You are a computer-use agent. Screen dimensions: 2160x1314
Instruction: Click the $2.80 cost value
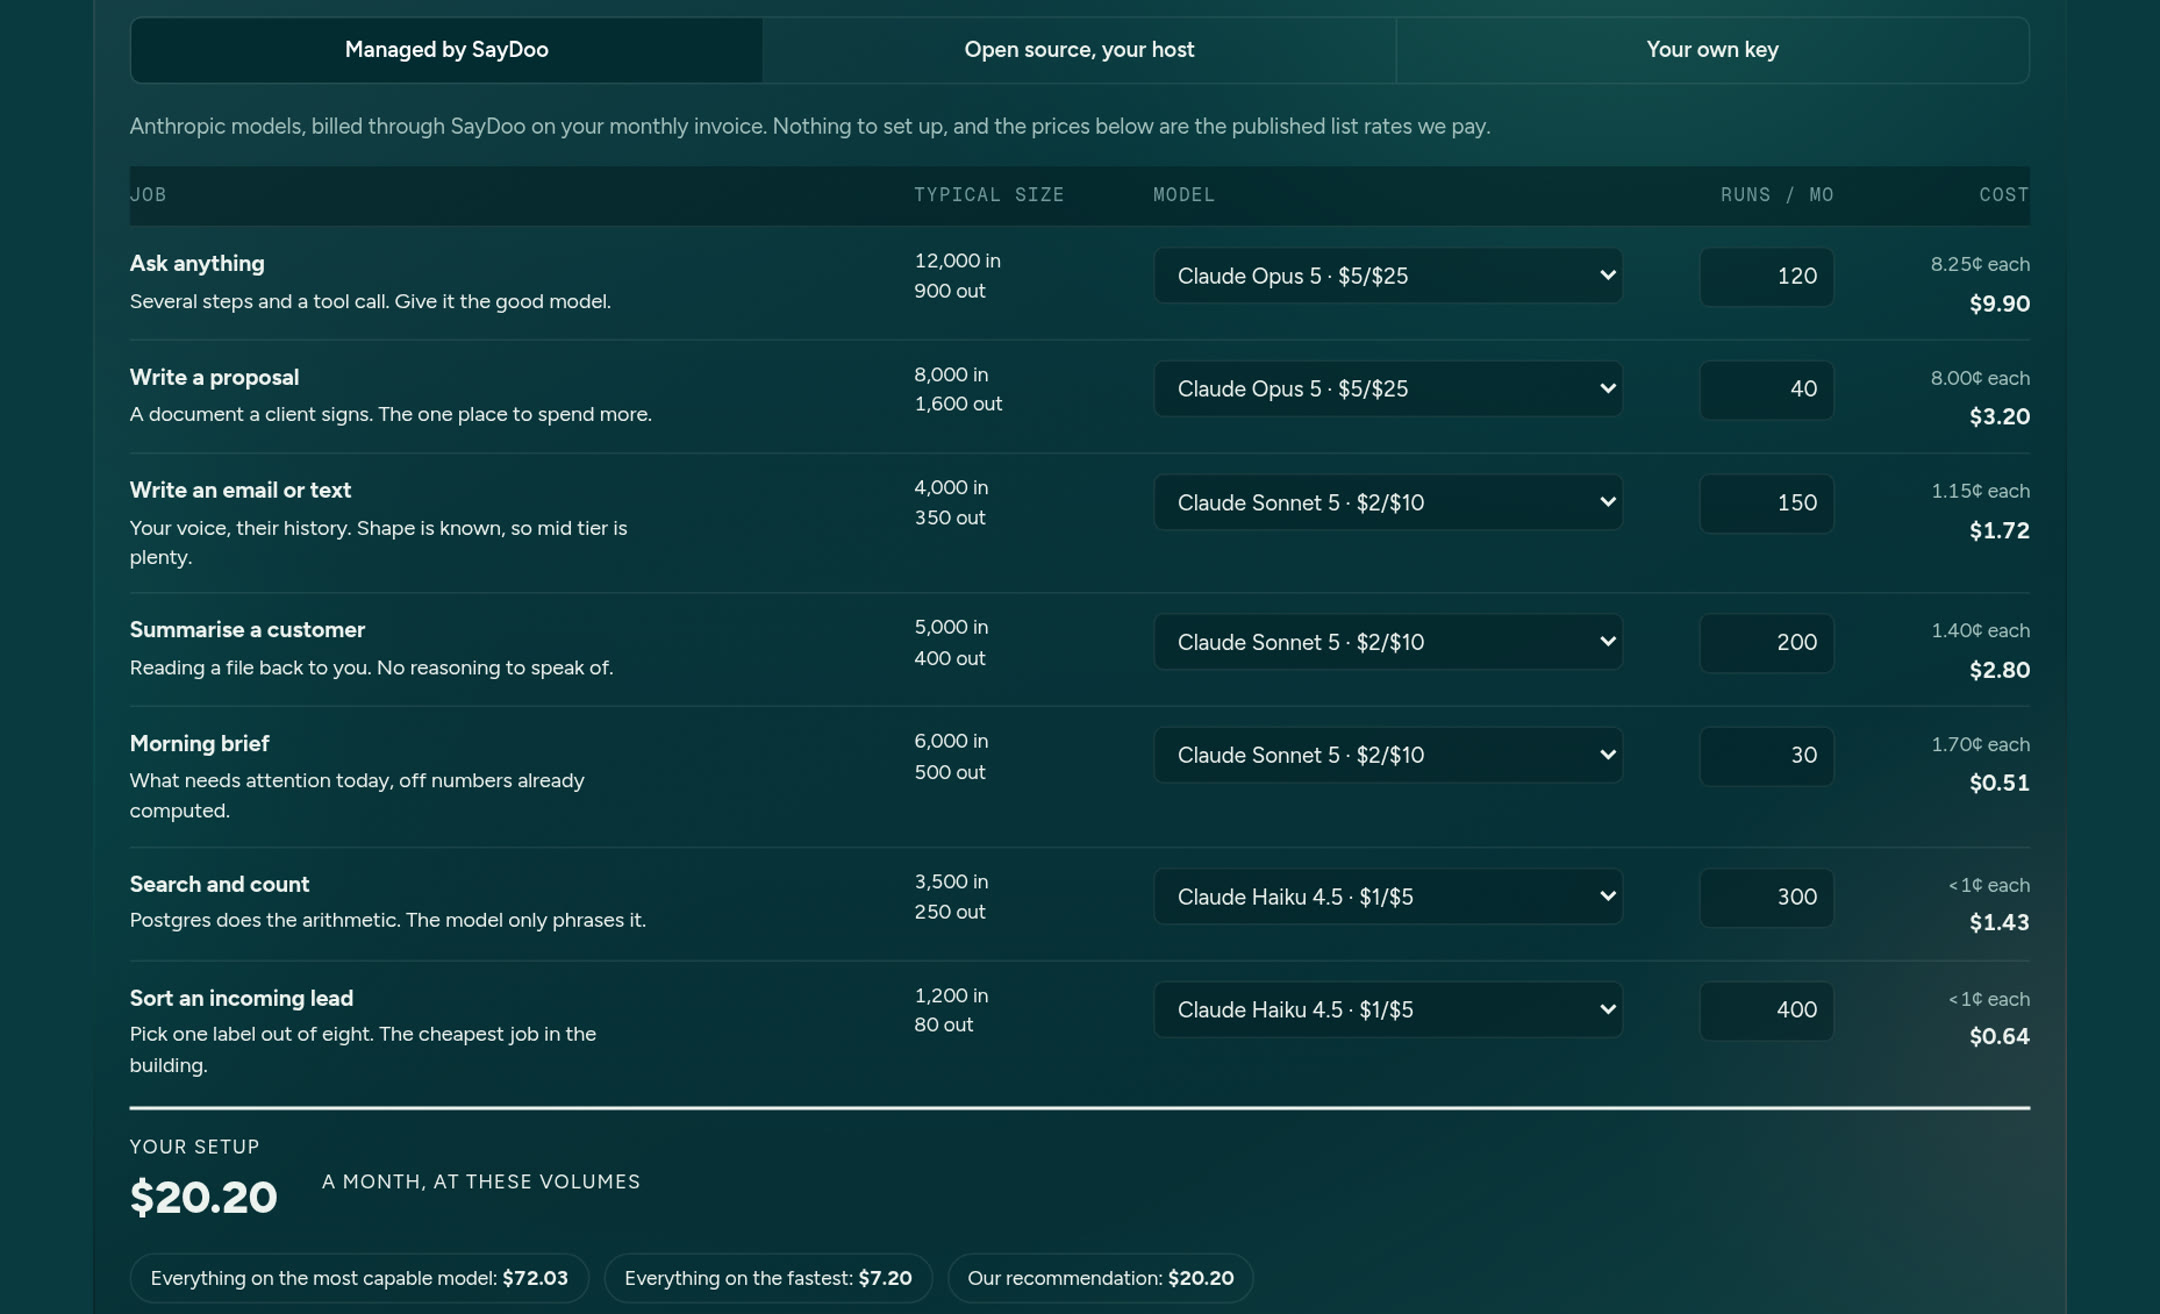tap(1999, 670)
